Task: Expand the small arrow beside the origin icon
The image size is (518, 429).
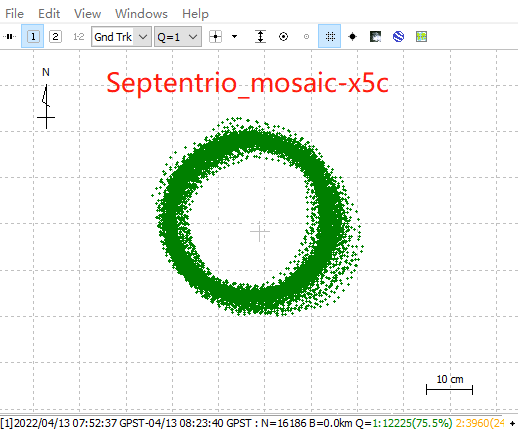Action: (x=234, y=36)
